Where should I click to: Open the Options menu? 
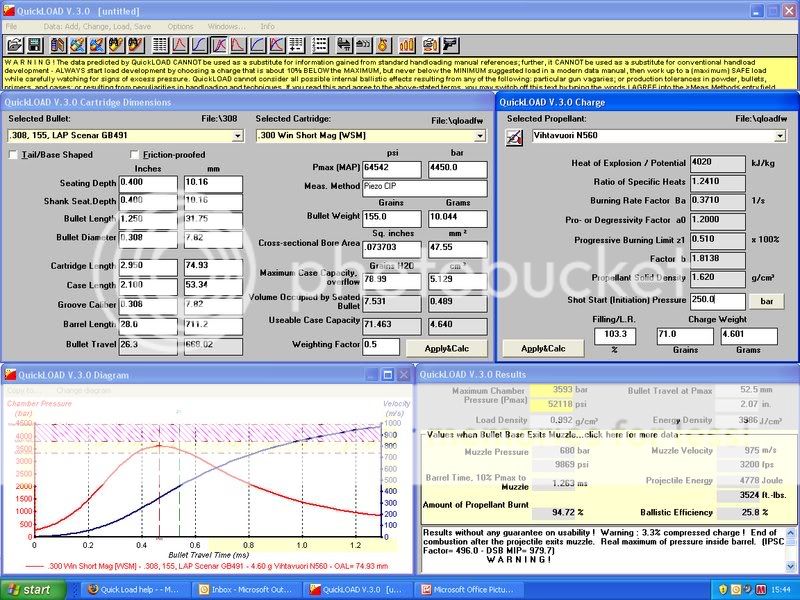(x=180, y=26)
